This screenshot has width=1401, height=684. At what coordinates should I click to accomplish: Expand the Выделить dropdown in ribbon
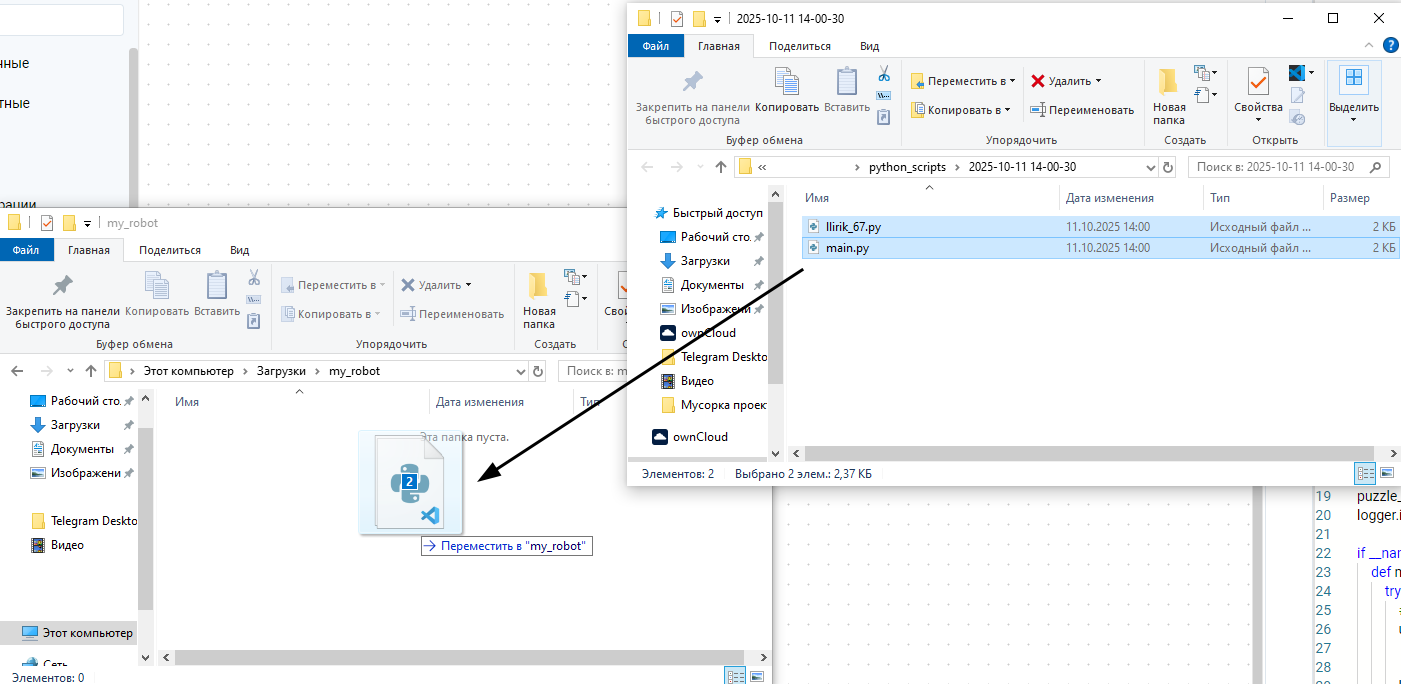pyautogui.click(x=1353, y=120)
